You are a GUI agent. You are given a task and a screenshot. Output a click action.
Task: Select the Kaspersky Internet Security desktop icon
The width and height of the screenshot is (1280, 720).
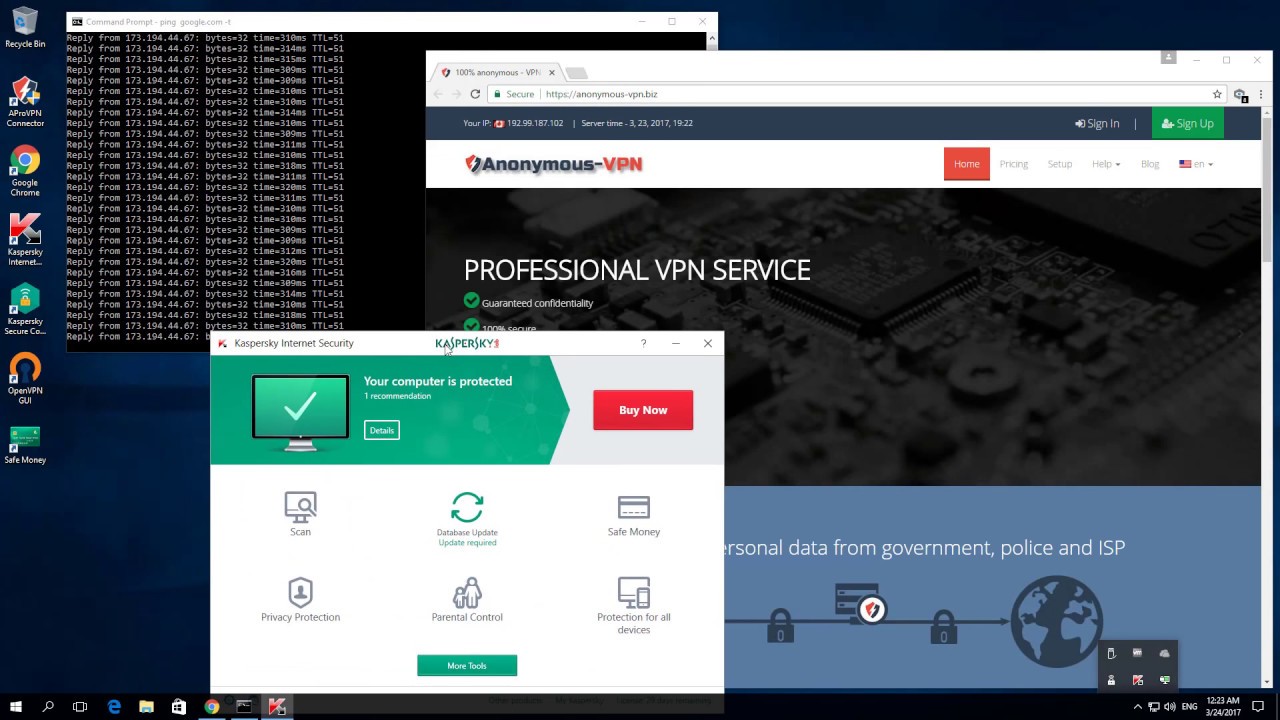[25, 240]
